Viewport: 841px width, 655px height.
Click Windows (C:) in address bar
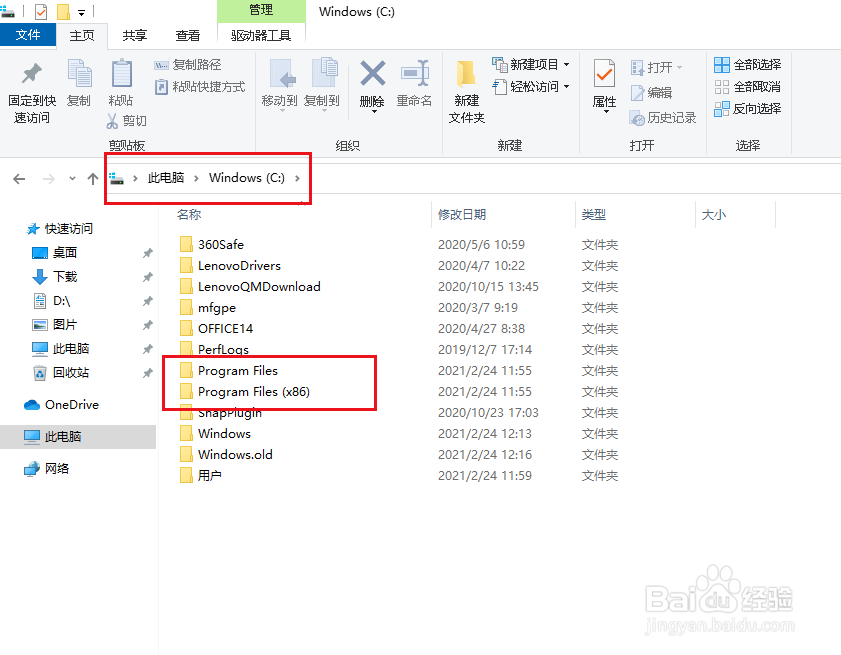click(x=247, y=178)
